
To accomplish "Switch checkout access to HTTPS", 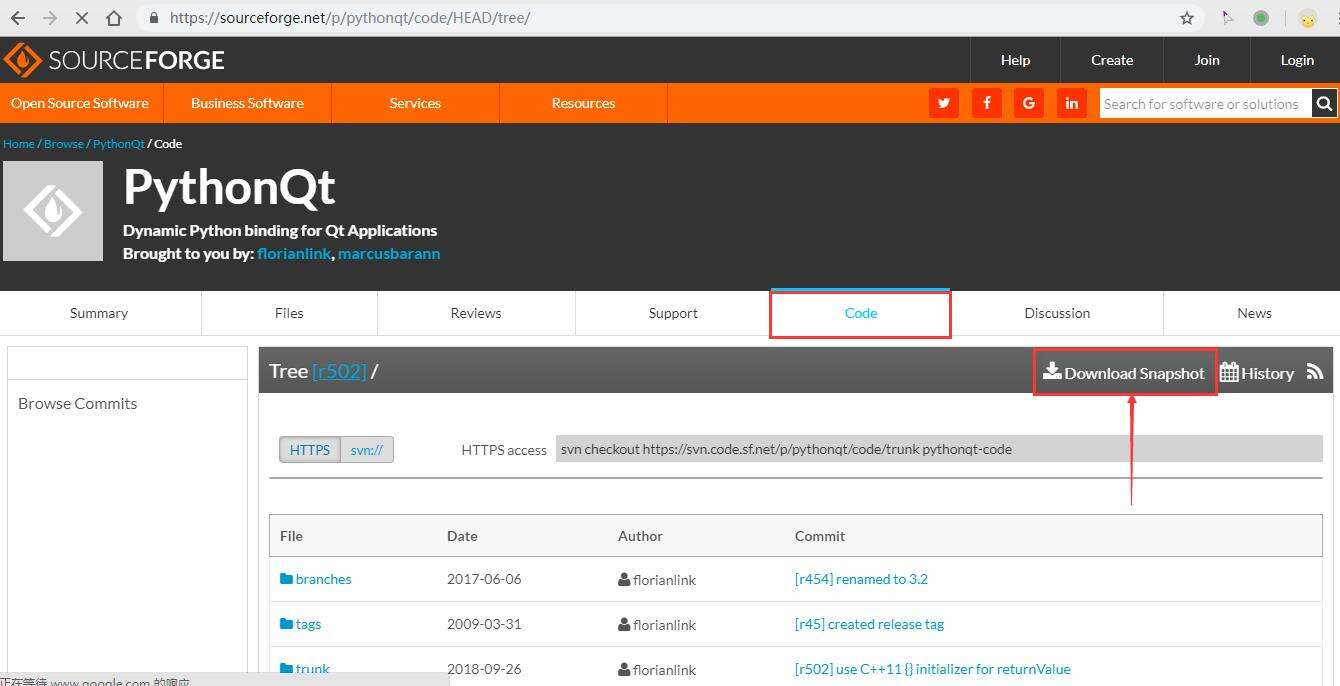I will 310,450.
